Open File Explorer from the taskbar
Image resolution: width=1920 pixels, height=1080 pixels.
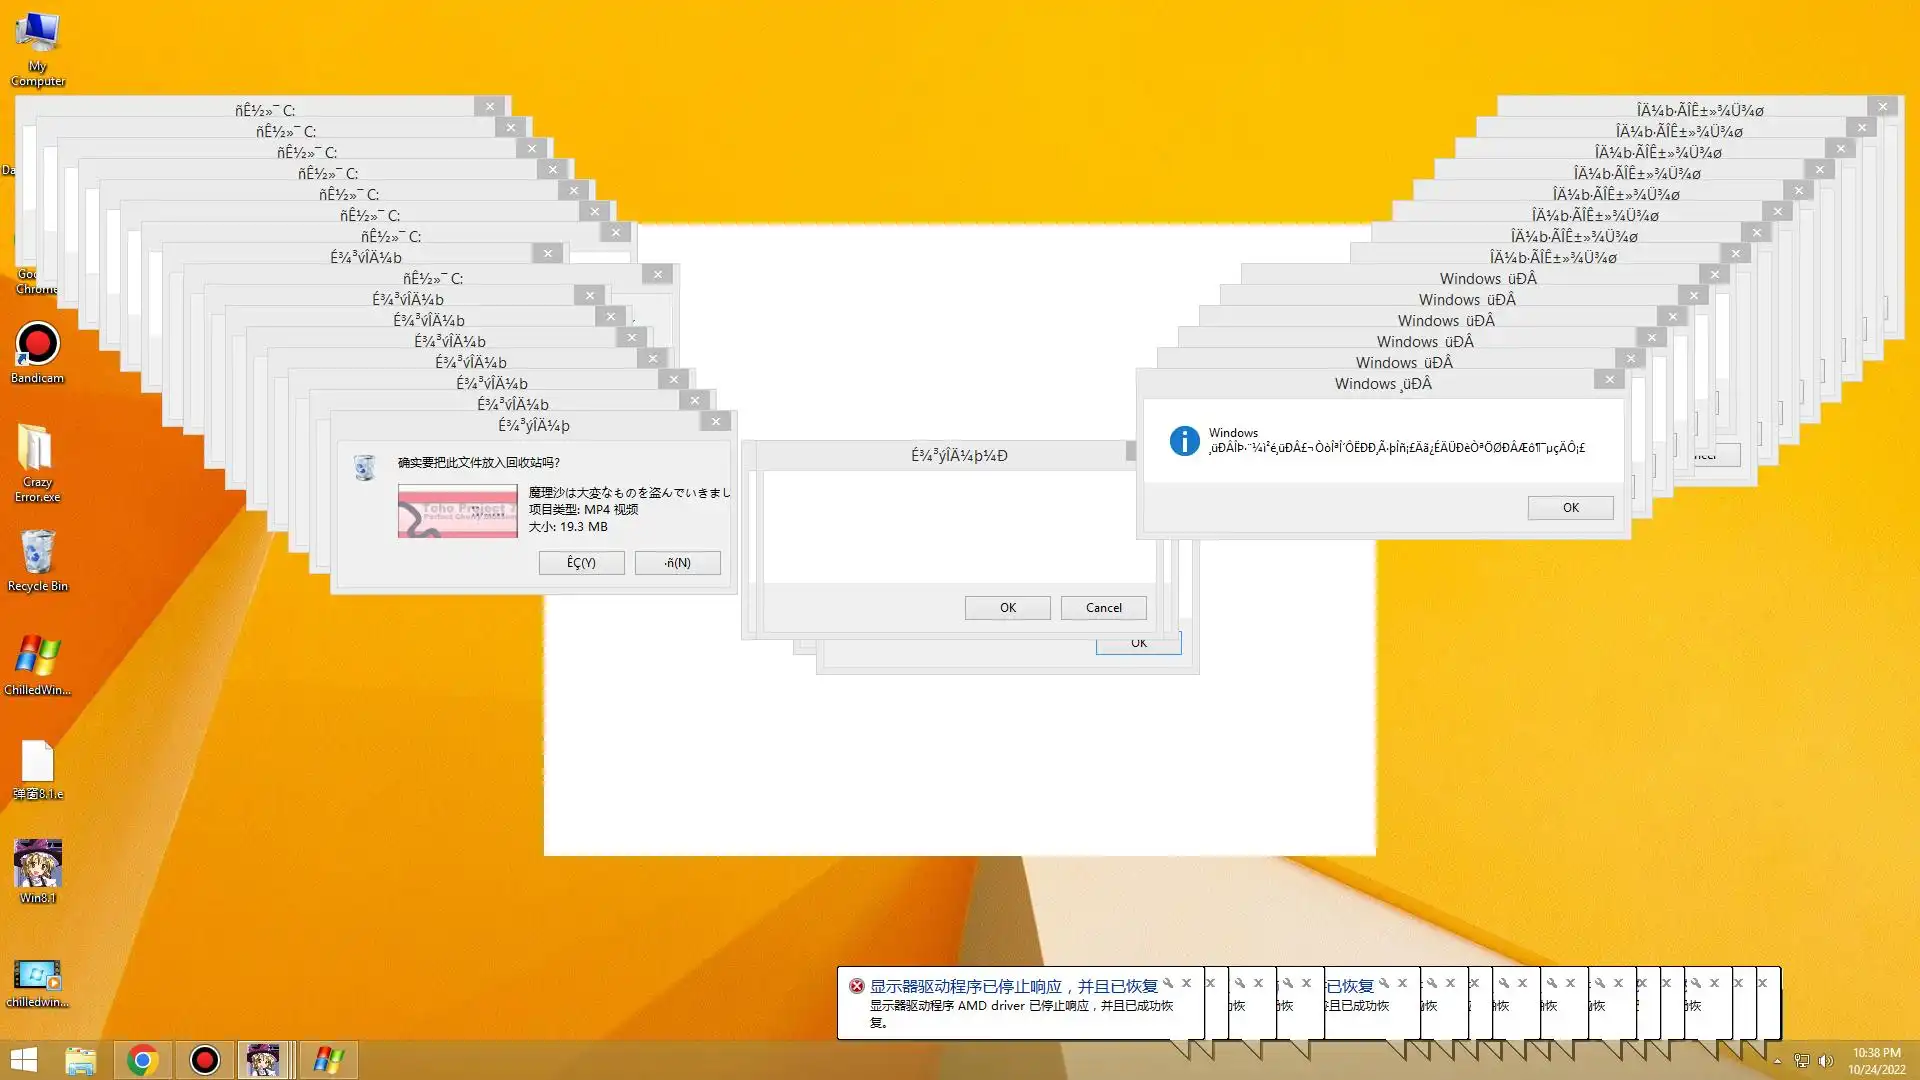pos(80,1060)
